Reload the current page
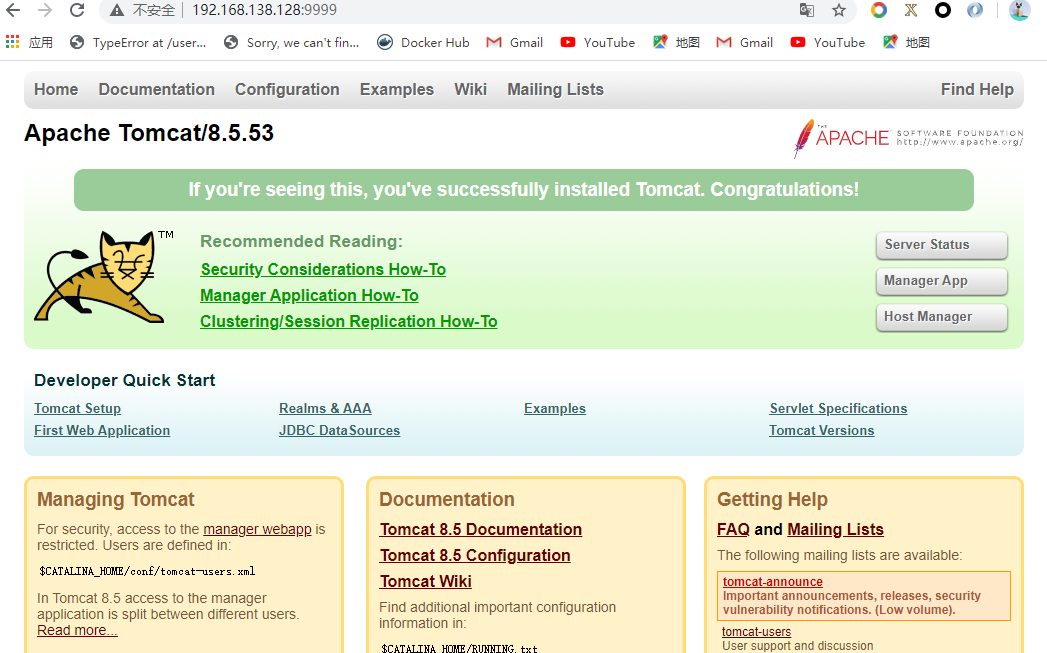Screen dimensions: 1047x653 (x=77, y=13)
